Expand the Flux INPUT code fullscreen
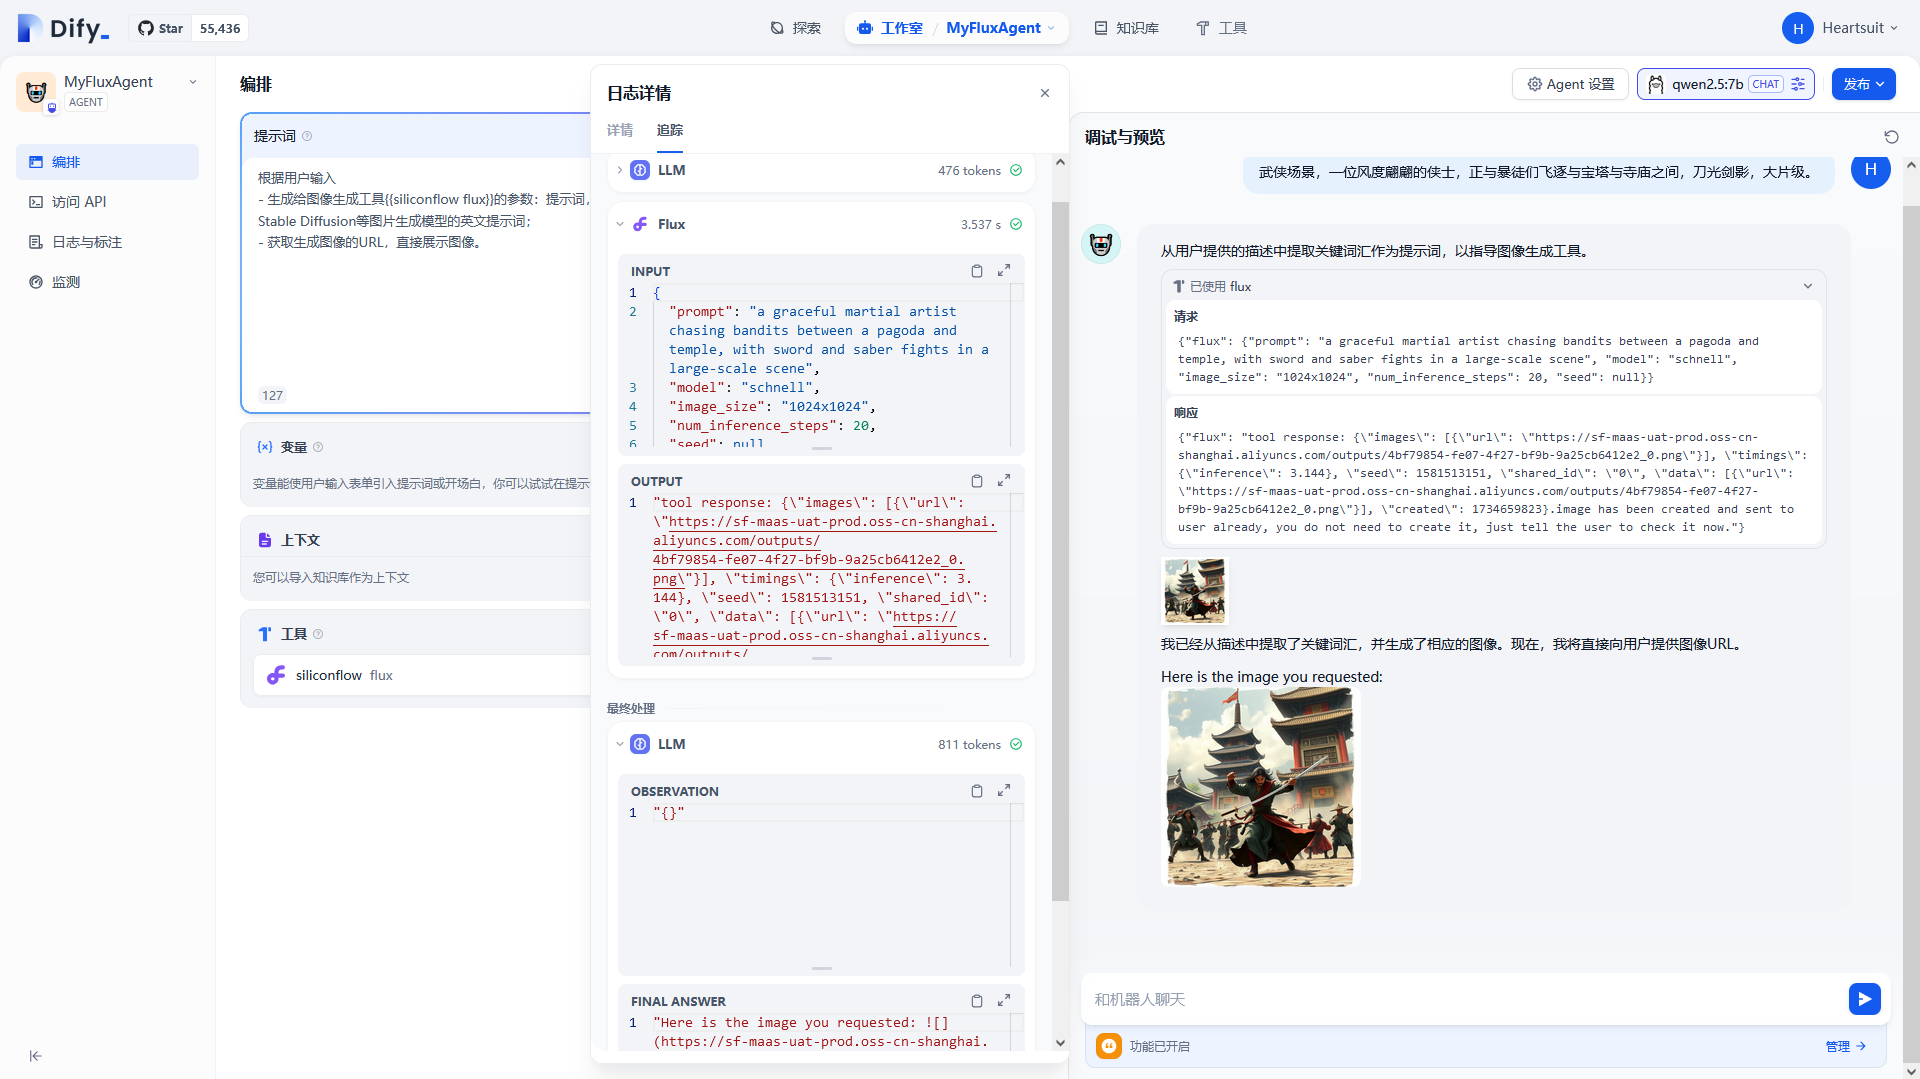This screenshot has width=1920, height=1079. click(1004, 270)
